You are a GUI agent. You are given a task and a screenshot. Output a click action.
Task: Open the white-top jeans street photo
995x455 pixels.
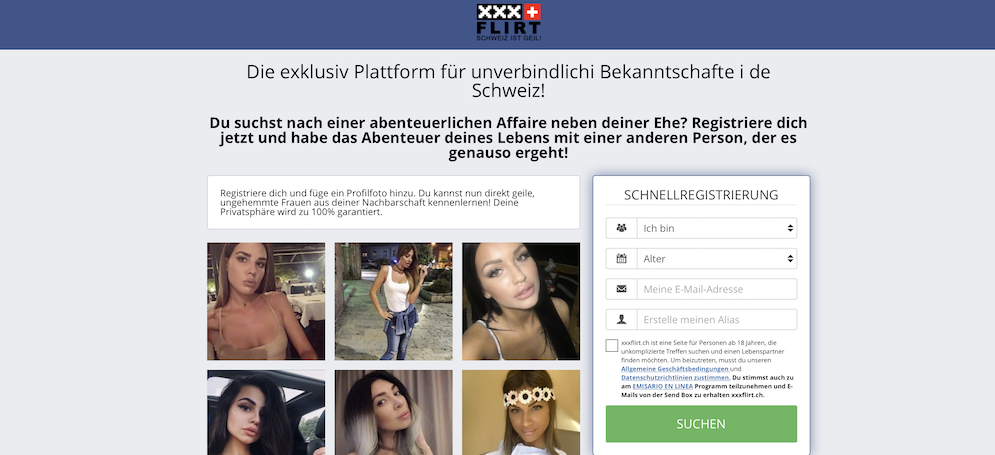coord(393,301)
